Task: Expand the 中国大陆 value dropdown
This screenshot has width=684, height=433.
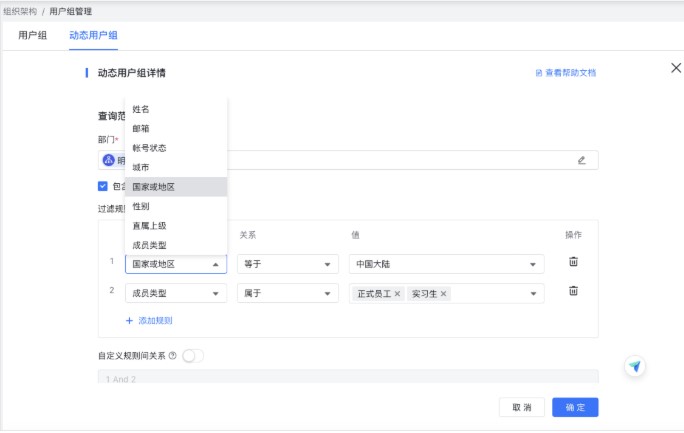Action: [447, 264]
